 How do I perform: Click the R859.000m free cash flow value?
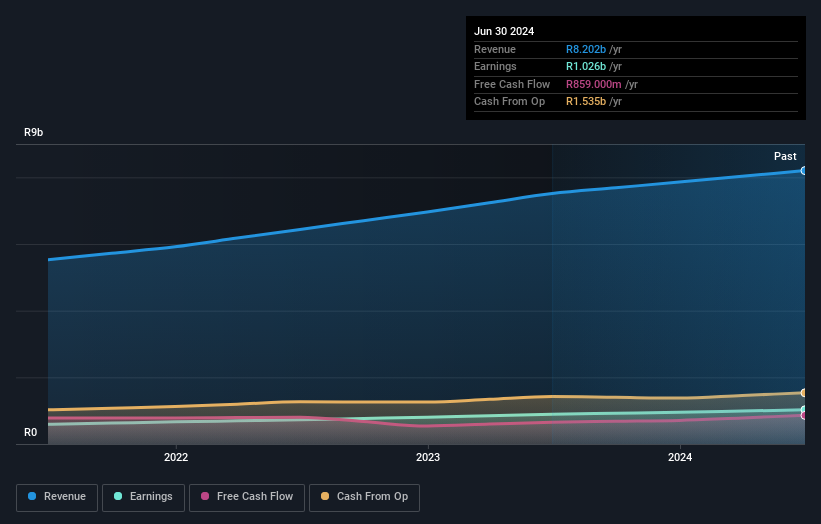(594, 84)
